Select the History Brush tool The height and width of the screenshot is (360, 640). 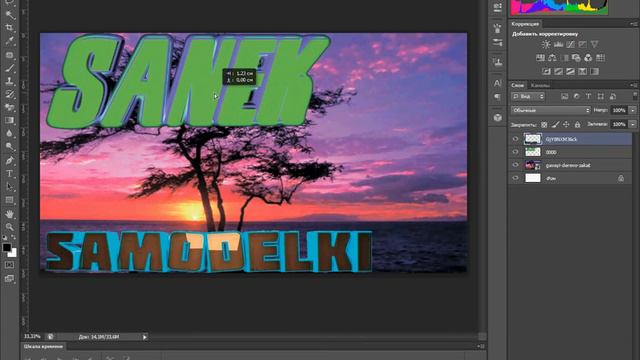coord(10,94)
